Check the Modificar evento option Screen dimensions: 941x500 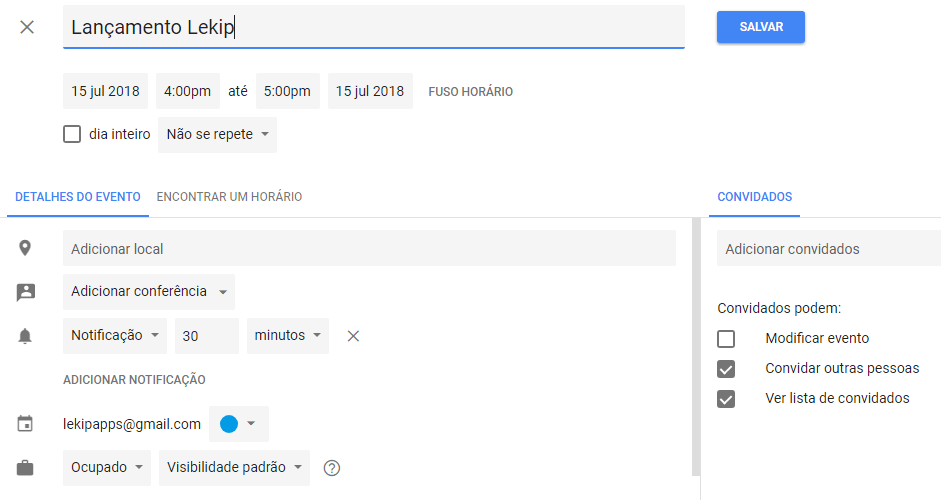(x=726, y=339)
